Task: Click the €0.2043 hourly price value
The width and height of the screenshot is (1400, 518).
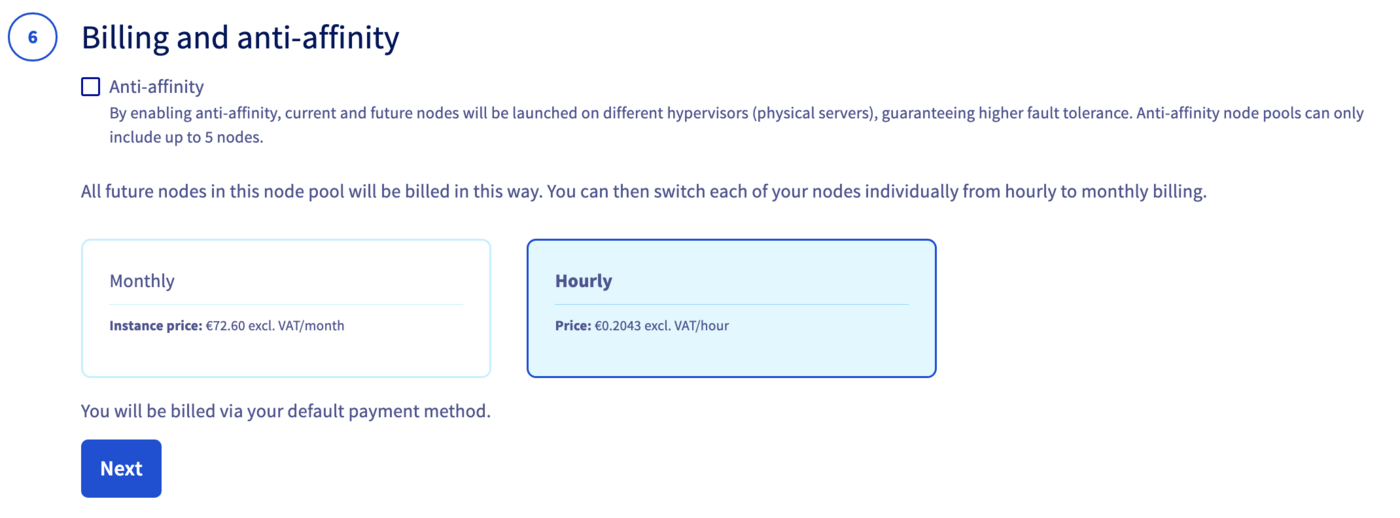Action: point(661,325)
